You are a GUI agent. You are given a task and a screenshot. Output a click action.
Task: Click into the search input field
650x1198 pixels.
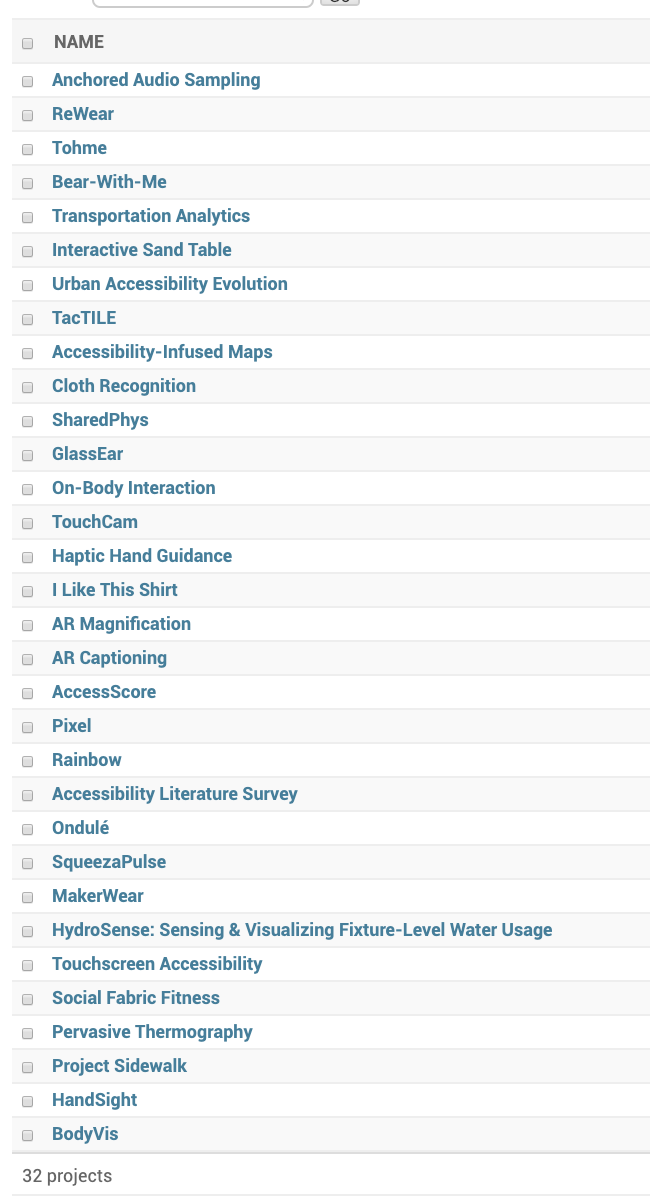(x=203, y=3)
